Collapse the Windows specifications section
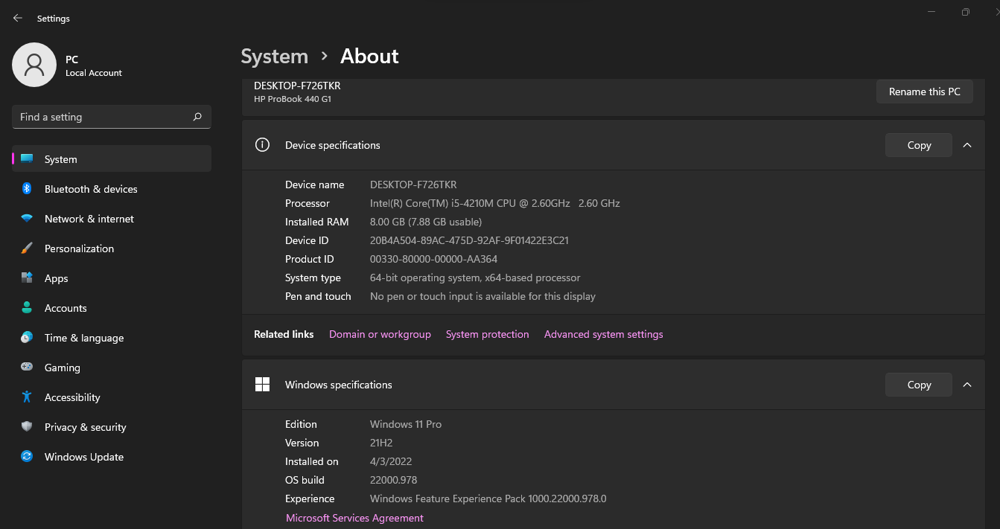 coord(967,385)
